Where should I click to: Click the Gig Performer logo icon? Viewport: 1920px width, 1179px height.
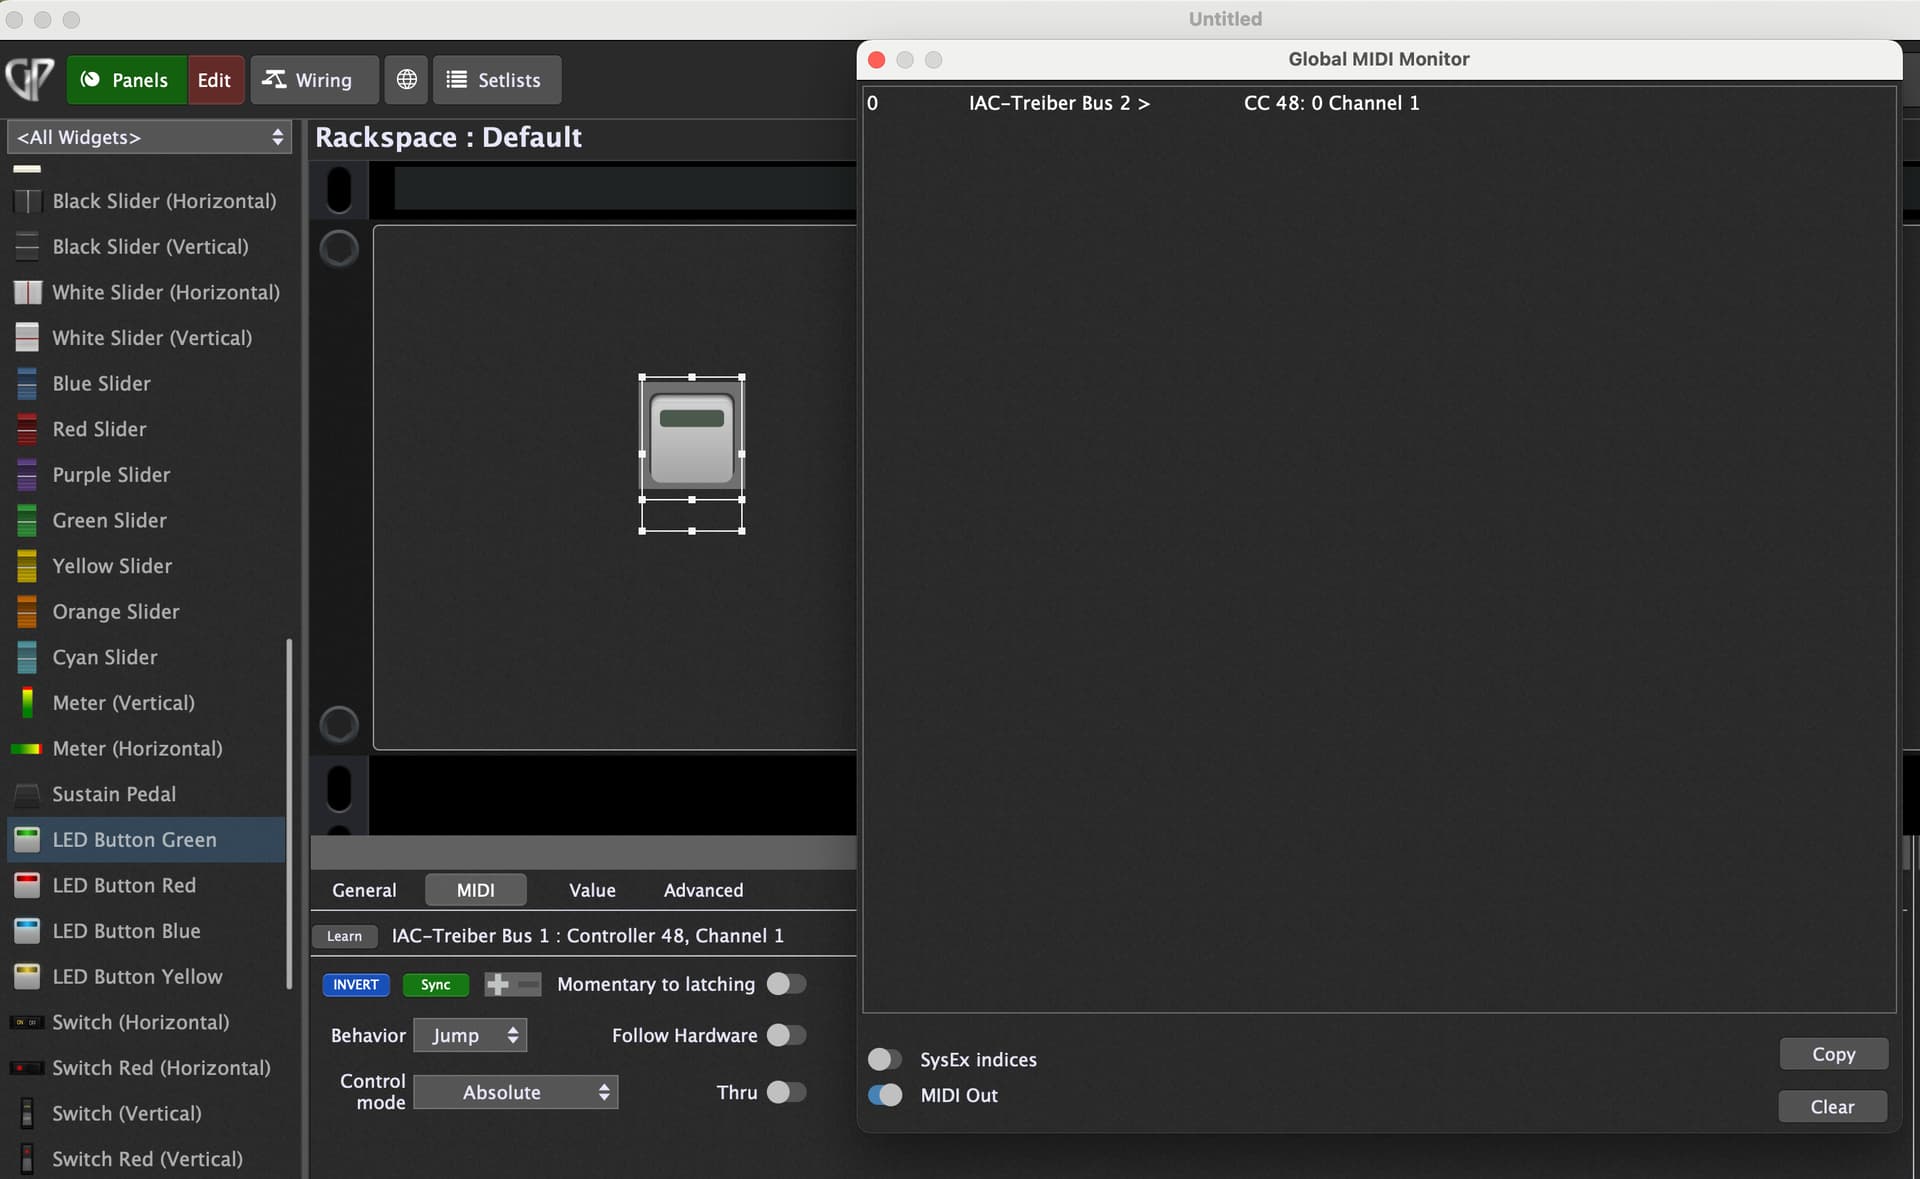click(x=29, y=79)
